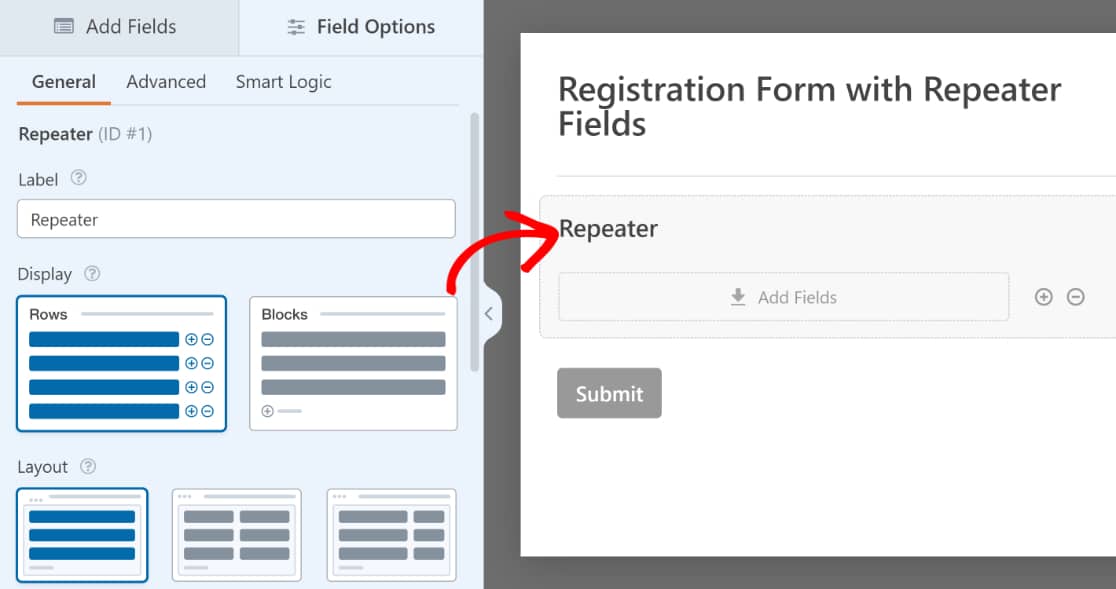Click the Submit button
The height and width of the screenshot is (589, 1116).
point(609,393)
